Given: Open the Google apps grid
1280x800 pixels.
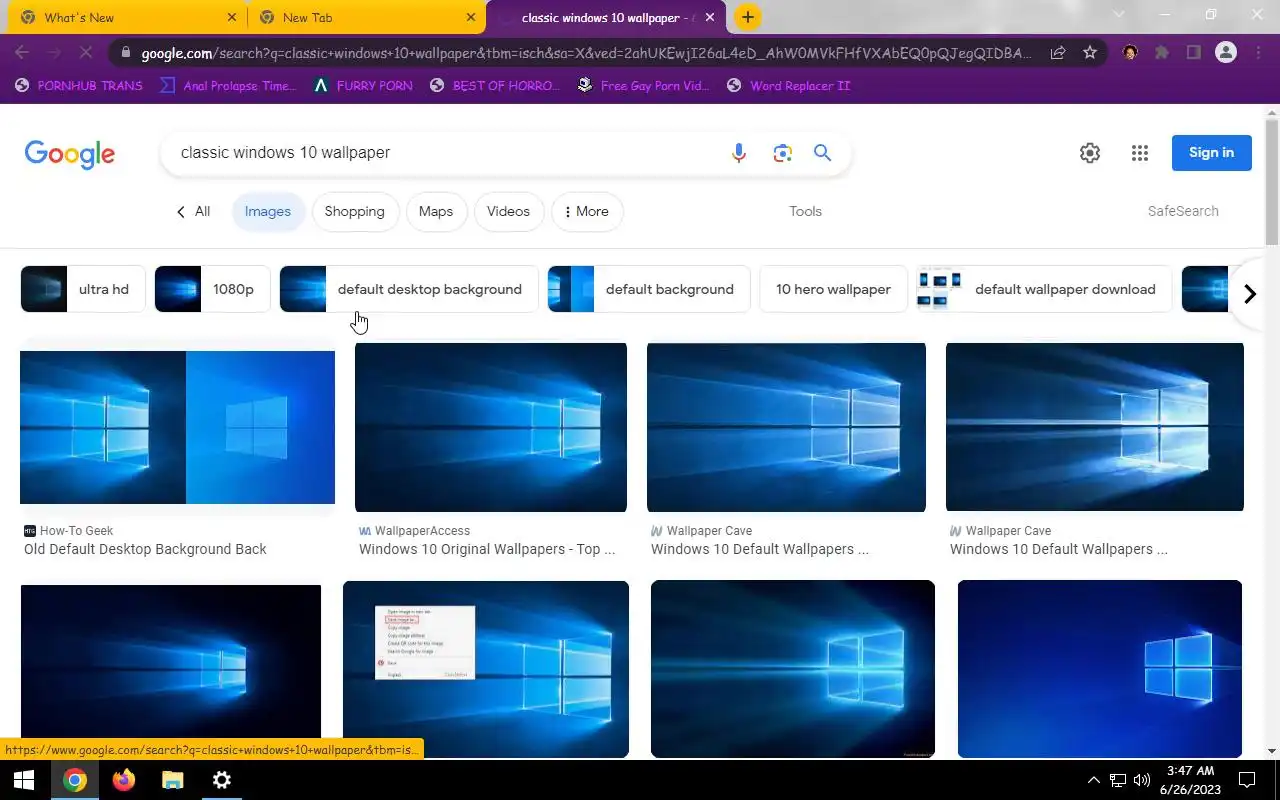Looking at the screenshot, I should pyautogui.click(x=1140, y=153).
